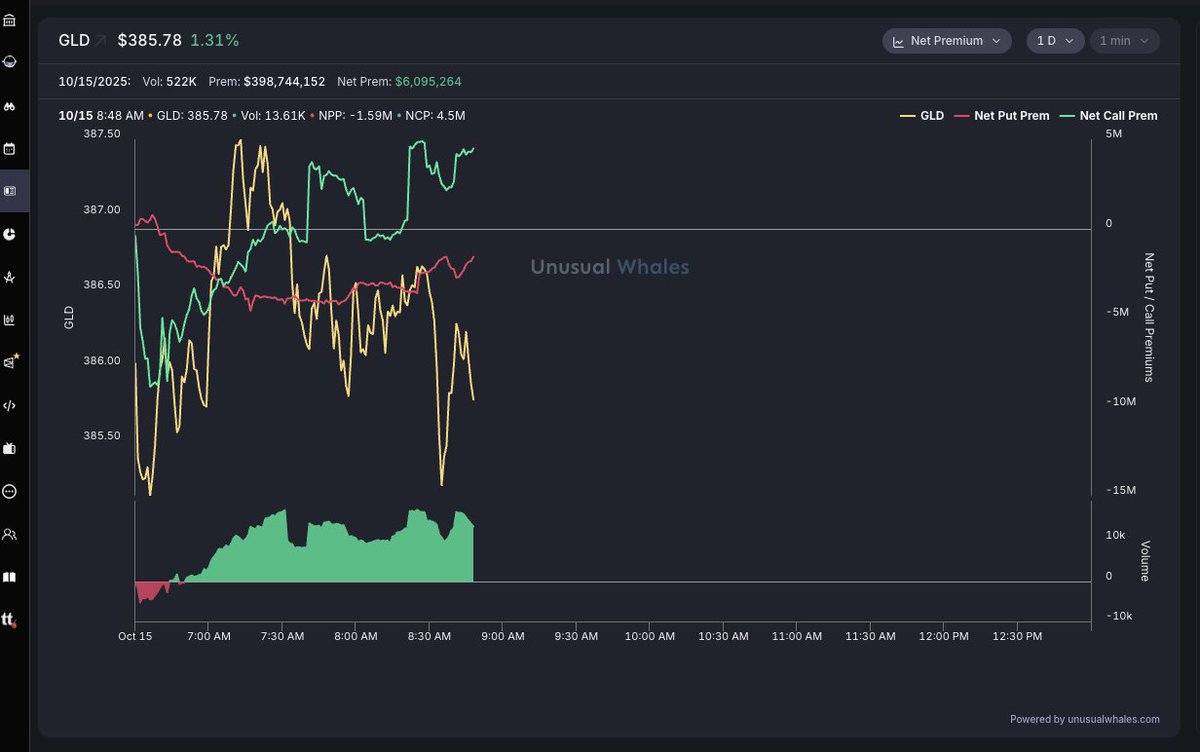Click the open book docs icon
The height and width of the screenshot is (752, 1200).
9,577
